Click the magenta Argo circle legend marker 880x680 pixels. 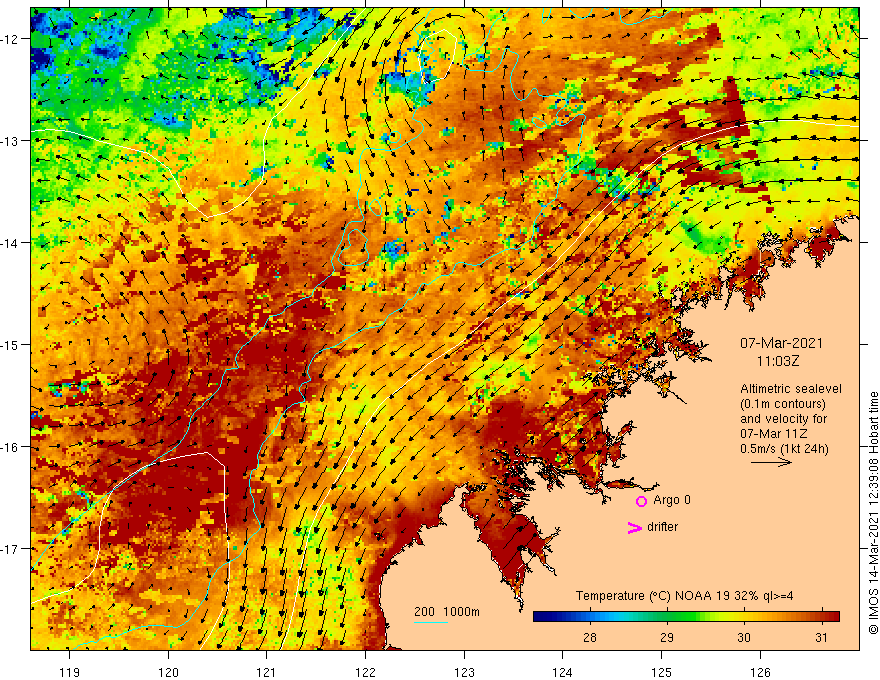click(x=641, y=501)
